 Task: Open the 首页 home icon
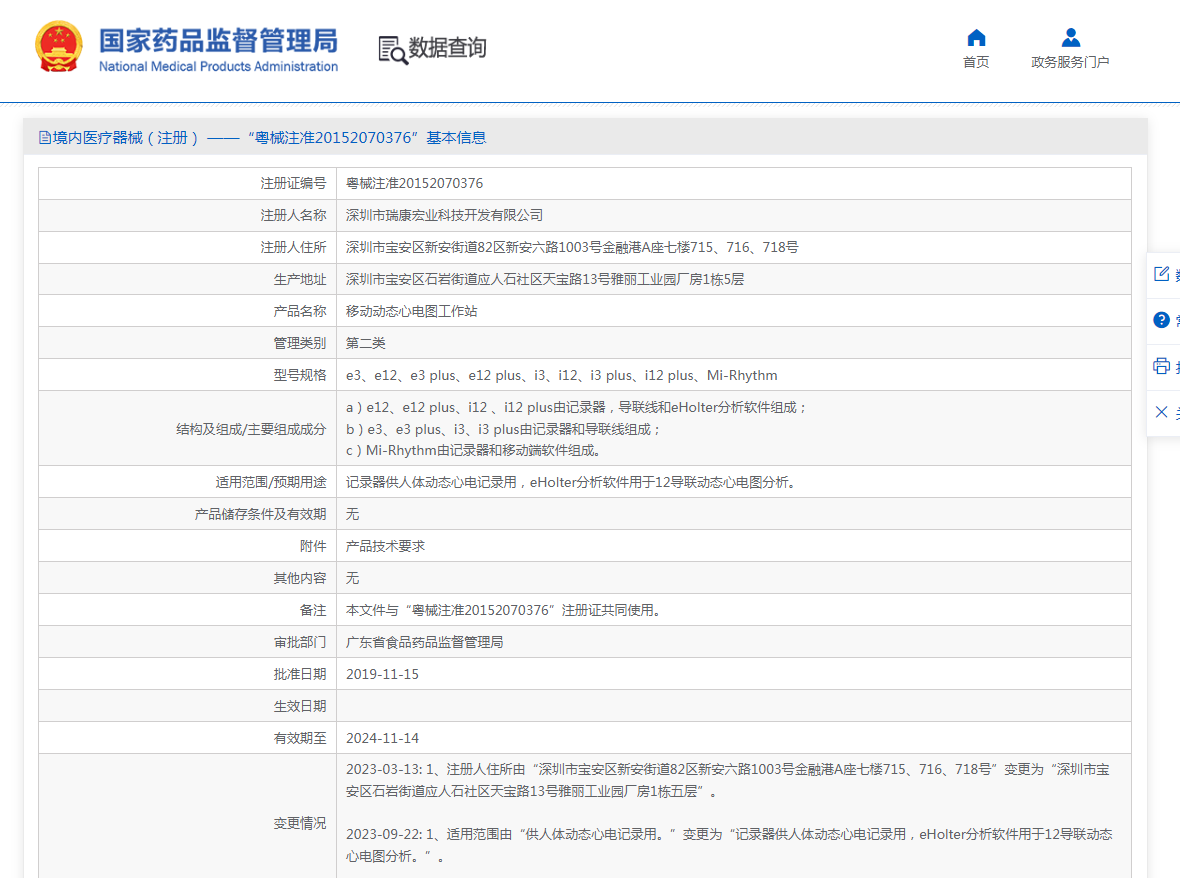coord(976,38)
